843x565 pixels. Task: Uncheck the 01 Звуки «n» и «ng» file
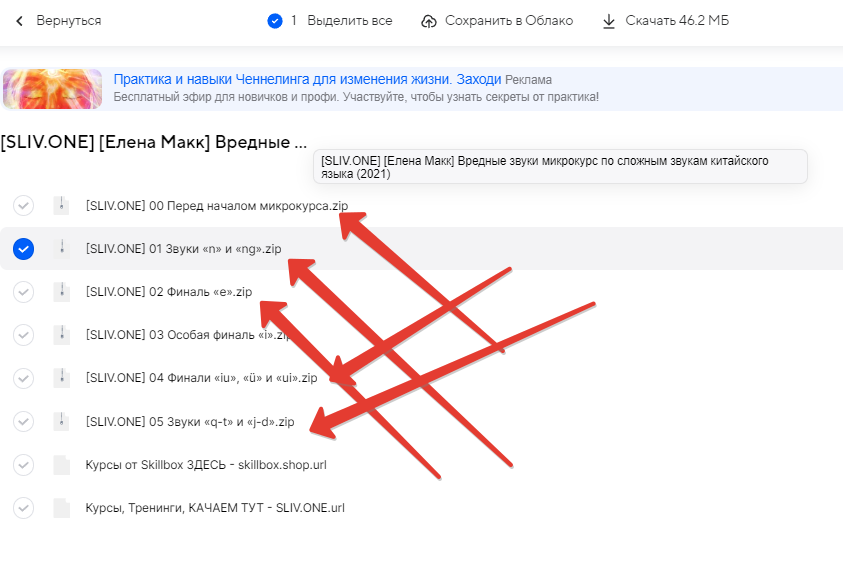point(23,248)
